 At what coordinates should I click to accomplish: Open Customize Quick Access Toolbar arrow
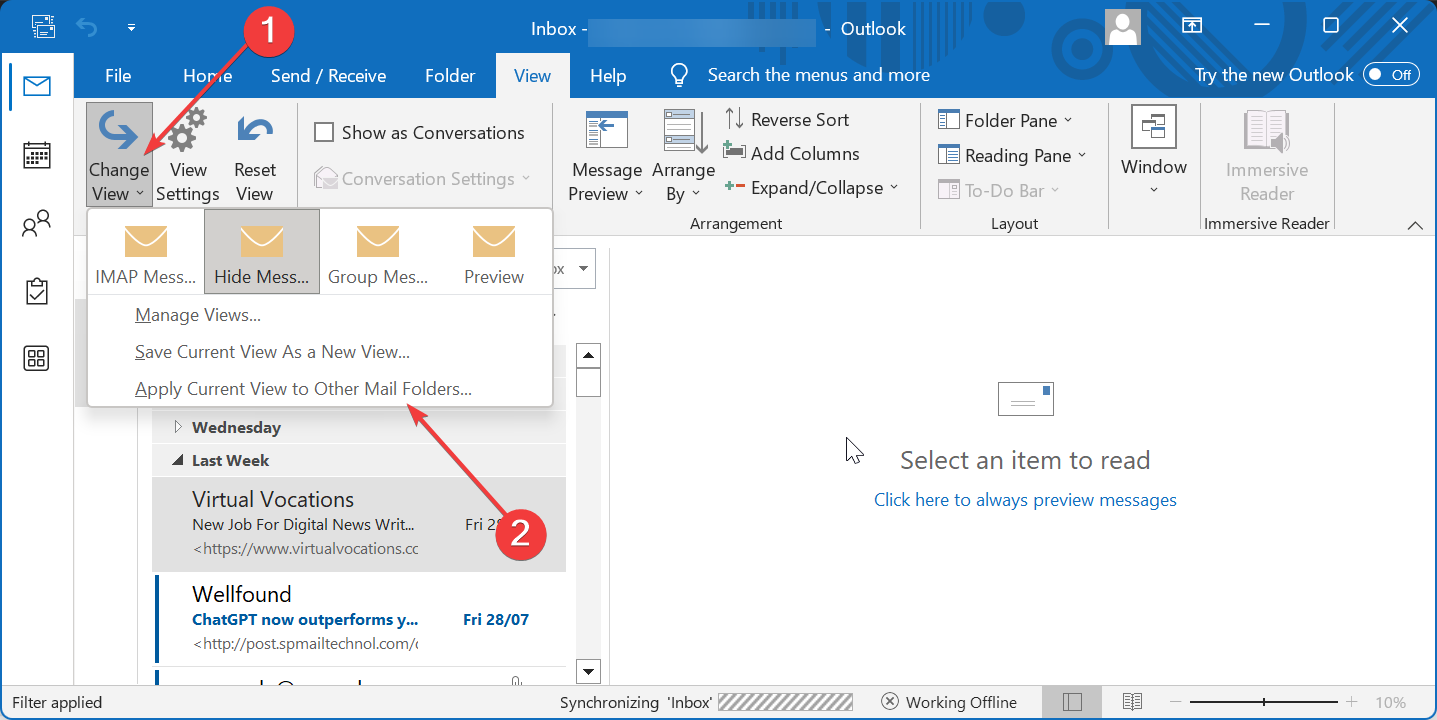[x=132, y=27]
